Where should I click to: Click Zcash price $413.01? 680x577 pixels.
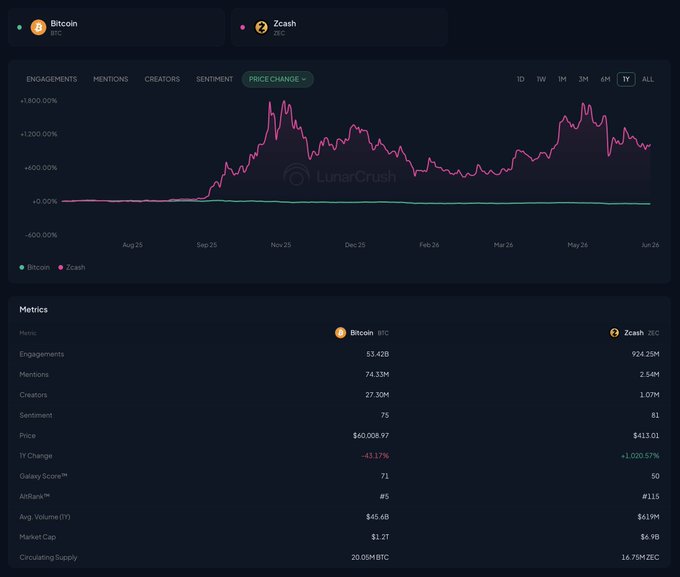pyautogui.click(x=646, y=436)
